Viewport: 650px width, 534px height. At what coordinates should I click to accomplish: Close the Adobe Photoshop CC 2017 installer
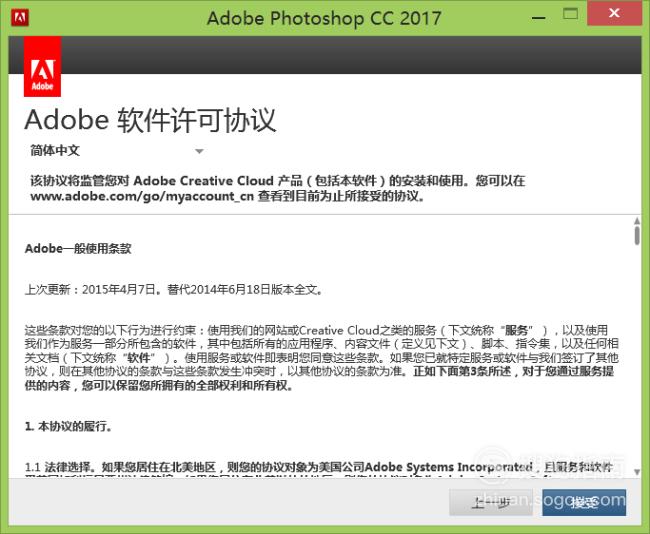click(614, 13)
